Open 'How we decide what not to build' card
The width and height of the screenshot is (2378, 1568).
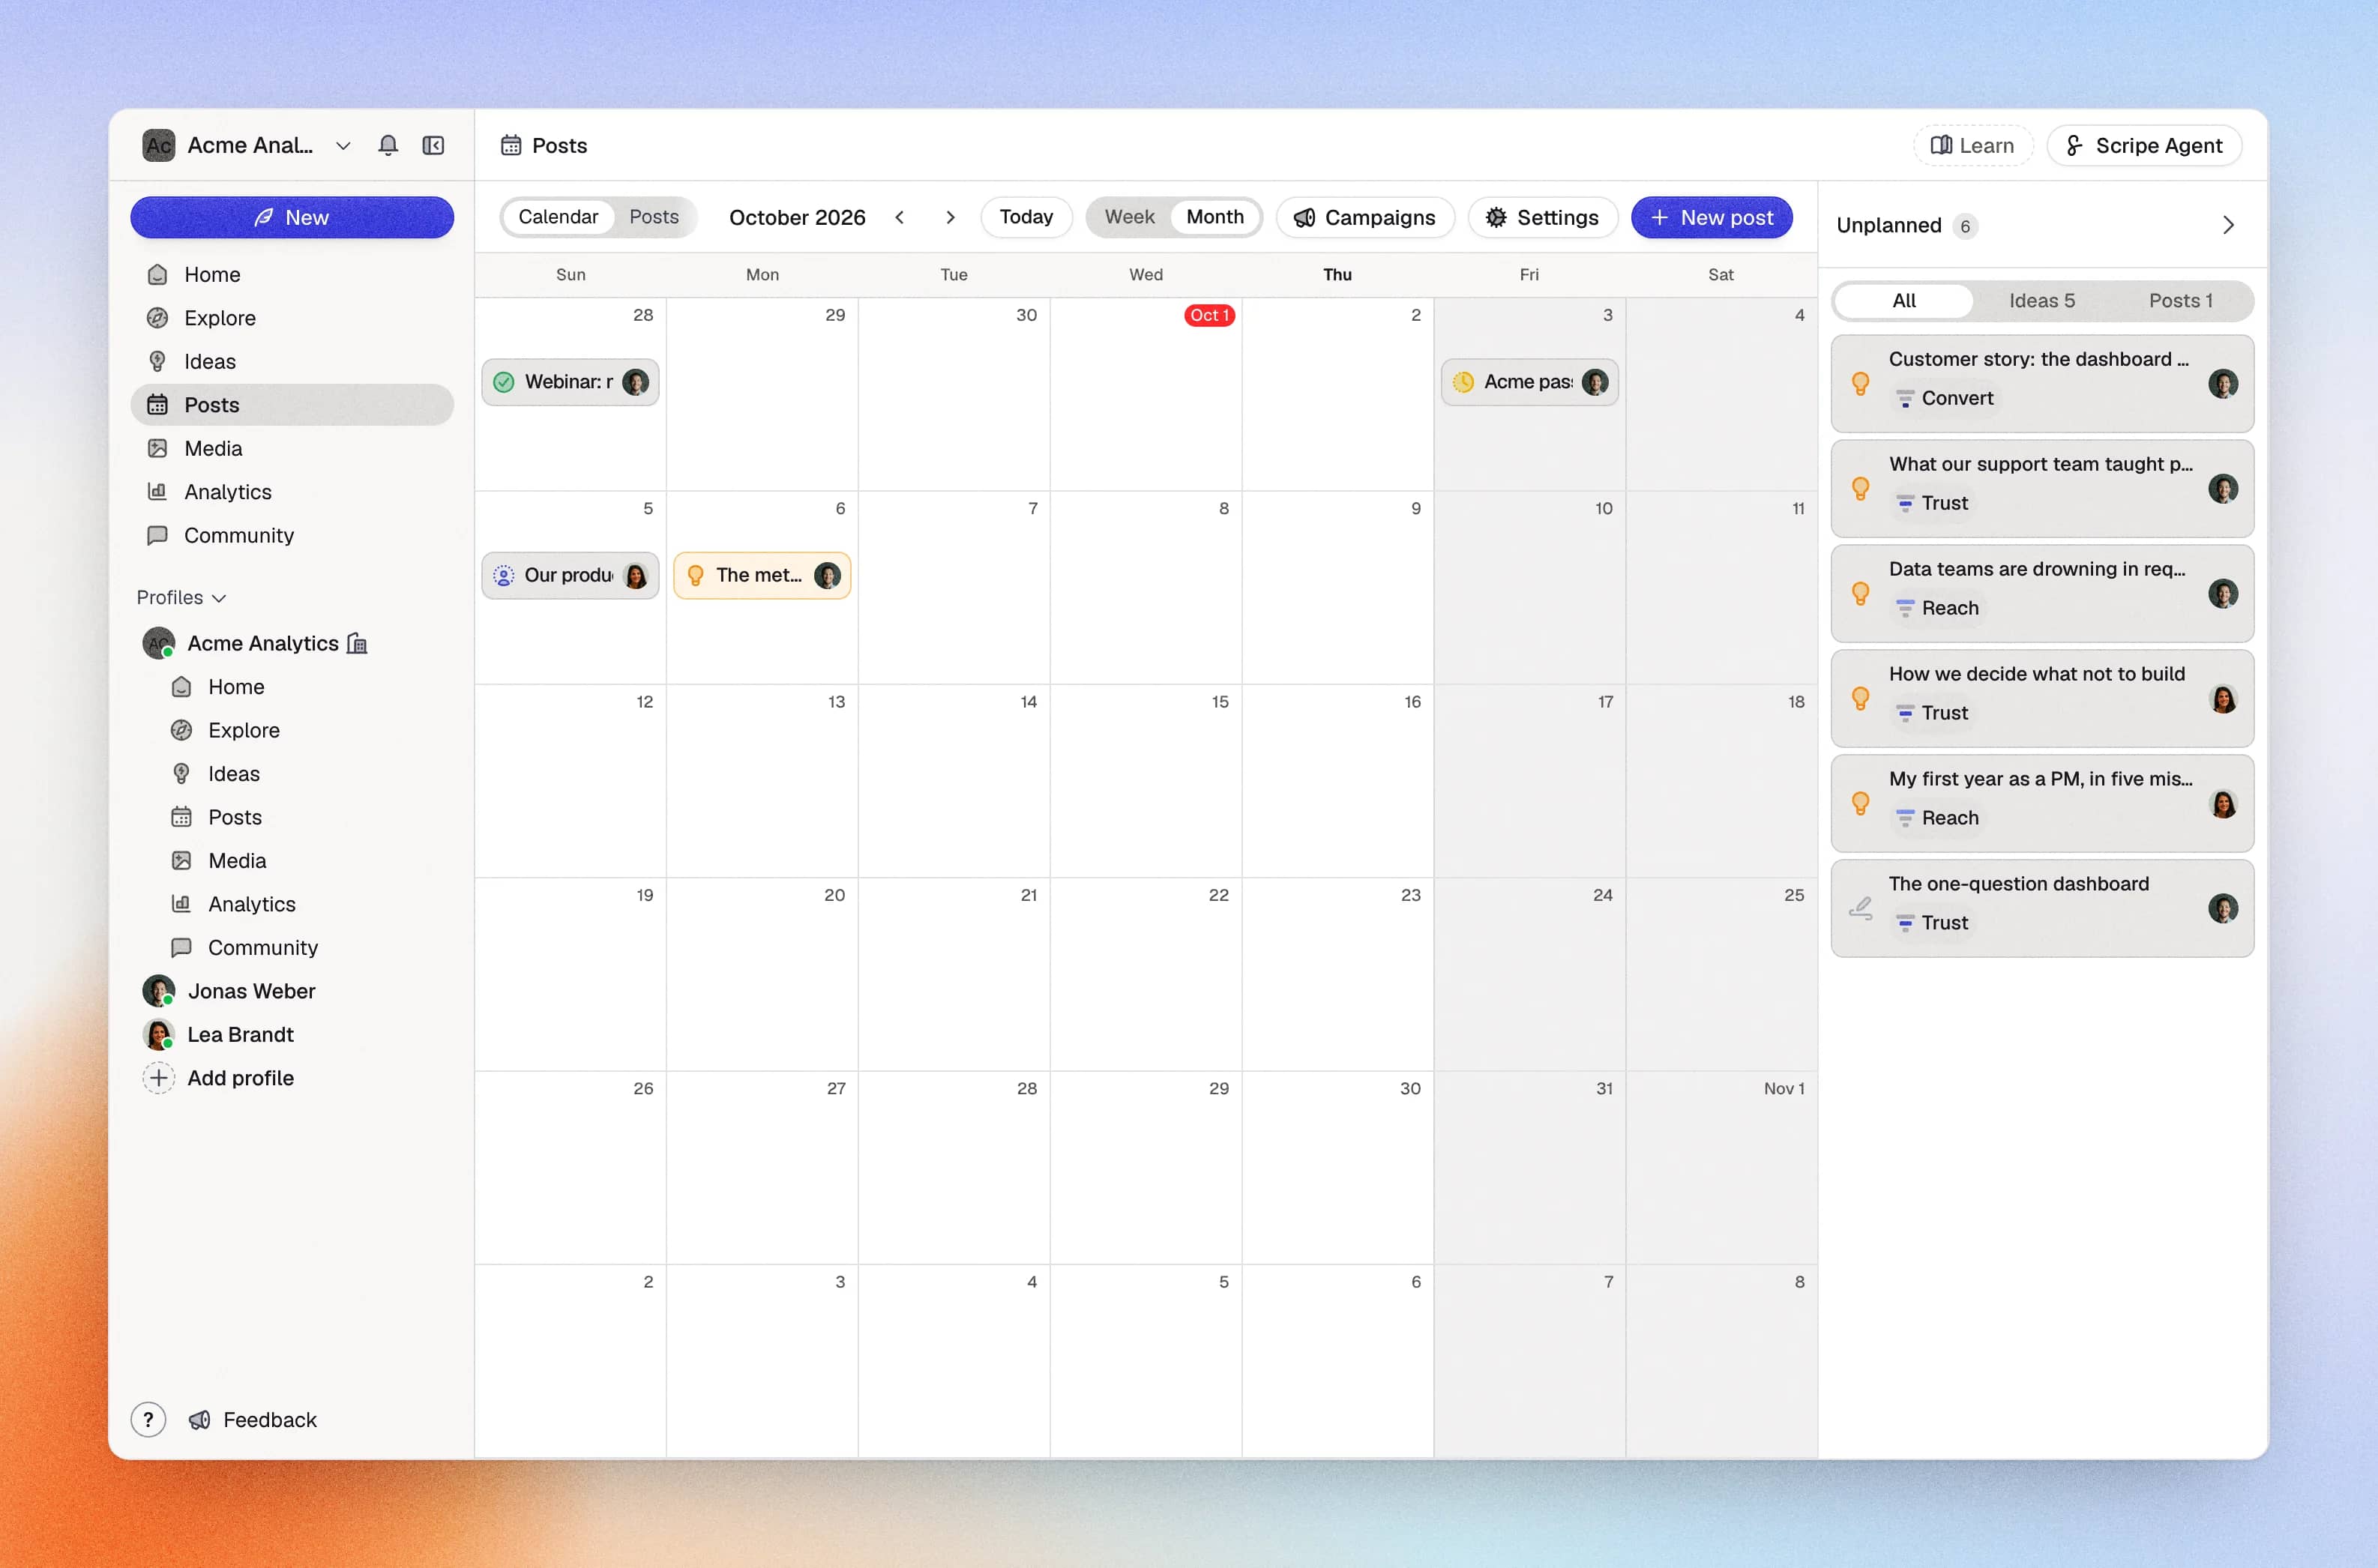tap(2042, 698)
